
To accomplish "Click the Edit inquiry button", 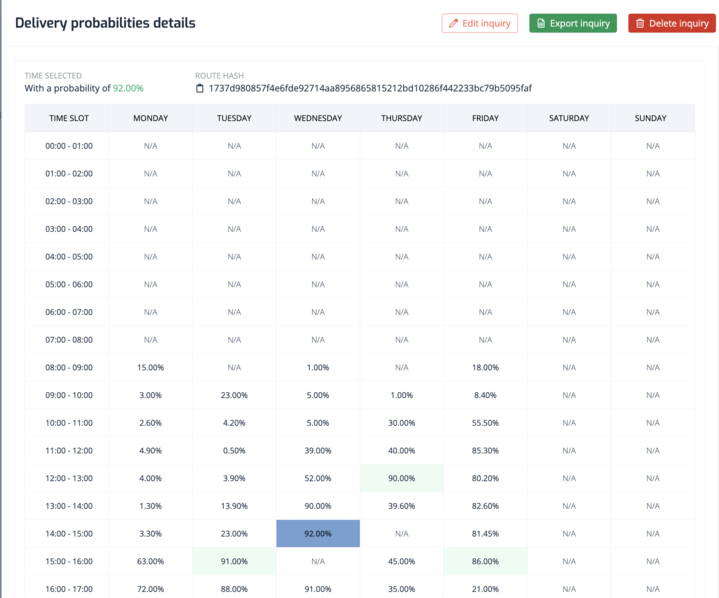I will point(480,23).
